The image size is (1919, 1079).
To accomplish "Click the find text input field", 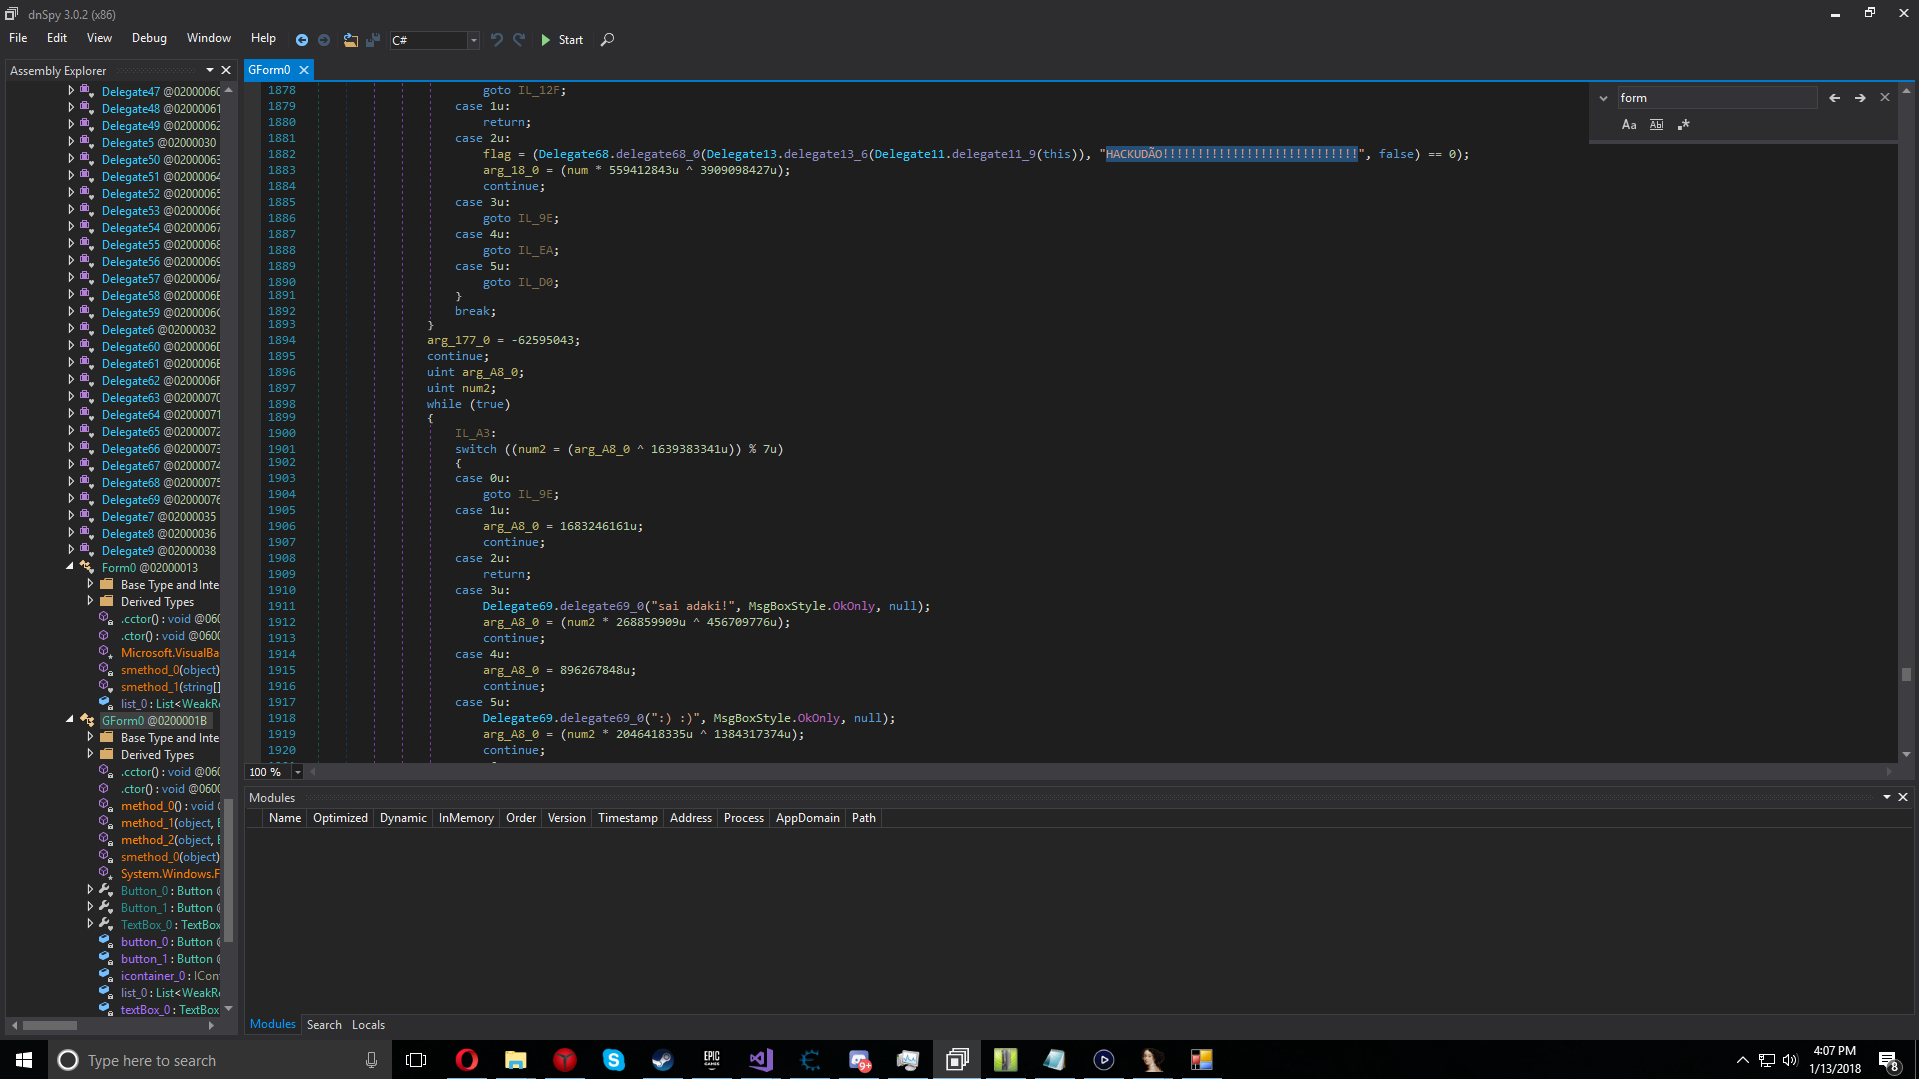I will click(x=1715, y=98).
